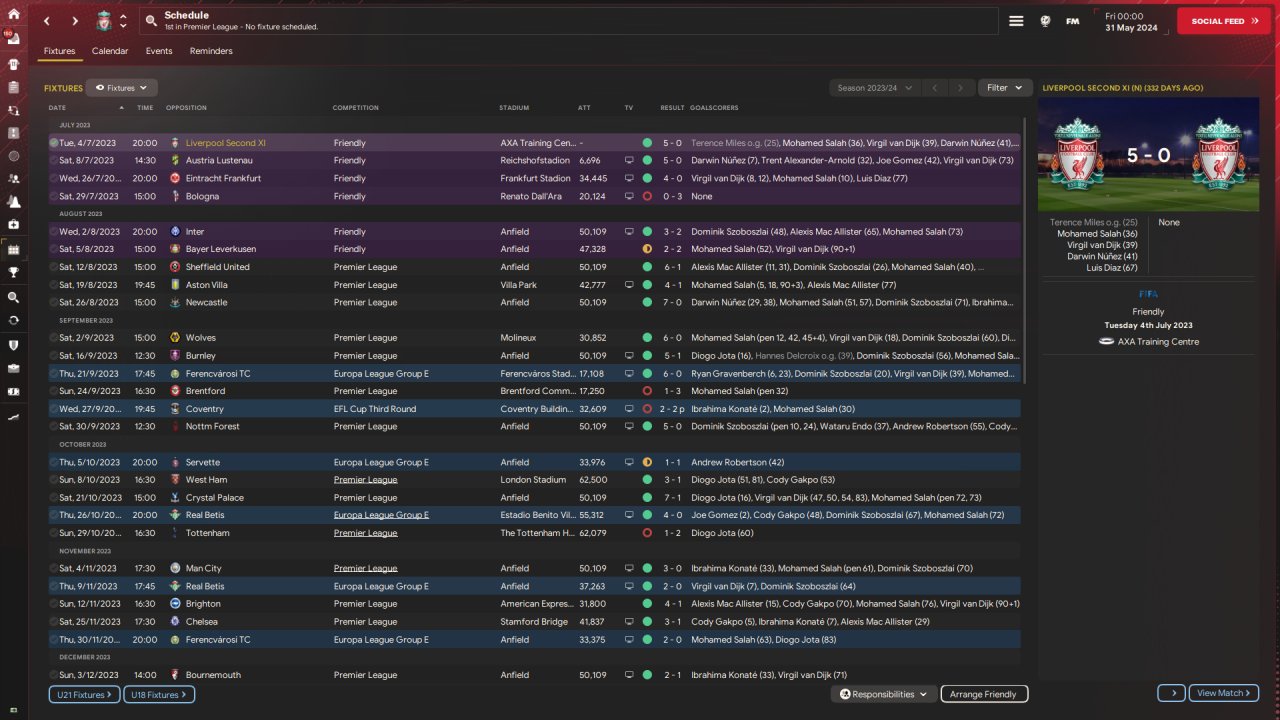Screen dimensions: 1280x720
Task: Expand the Filter dropdown
Action: [1005, 88]
